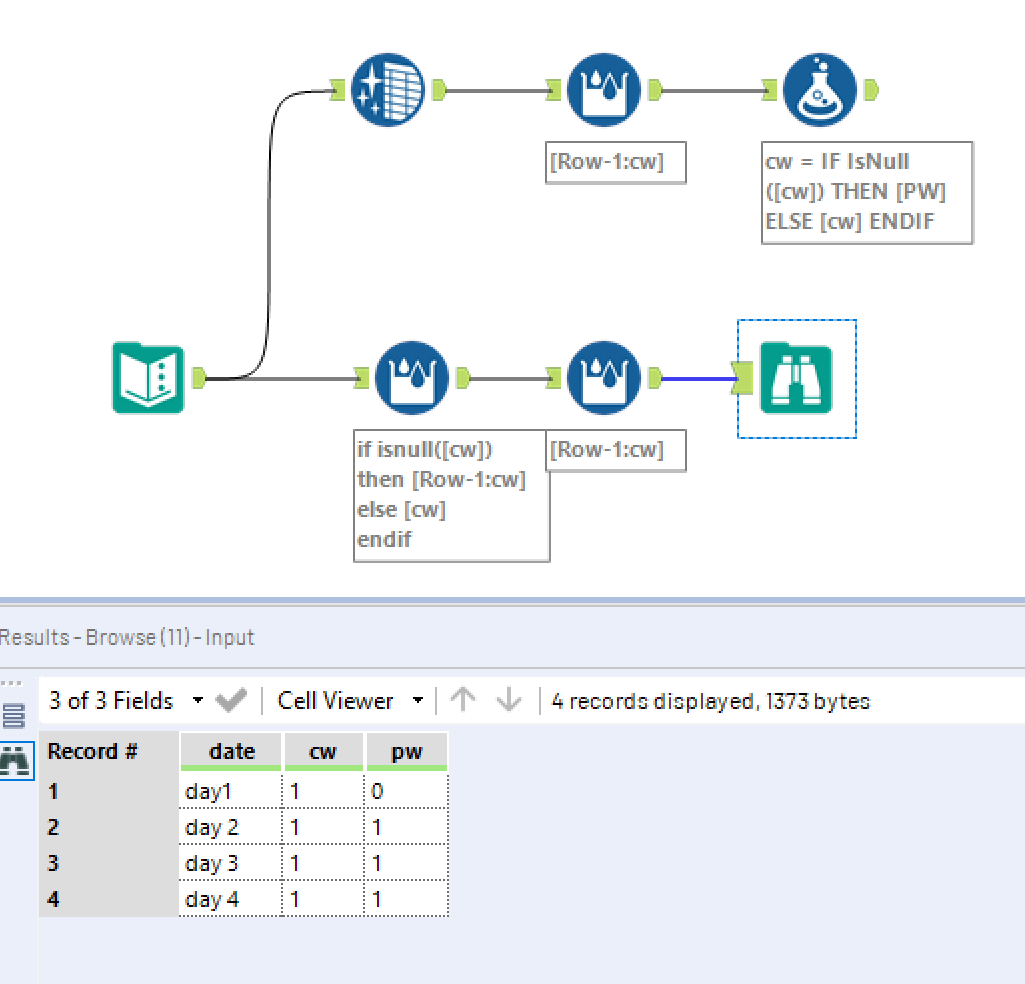Image resolution: width=1025 pixels, height=984 pixels.
Task: Select the Browse tool on the canvas
Action: click(796, 377)
